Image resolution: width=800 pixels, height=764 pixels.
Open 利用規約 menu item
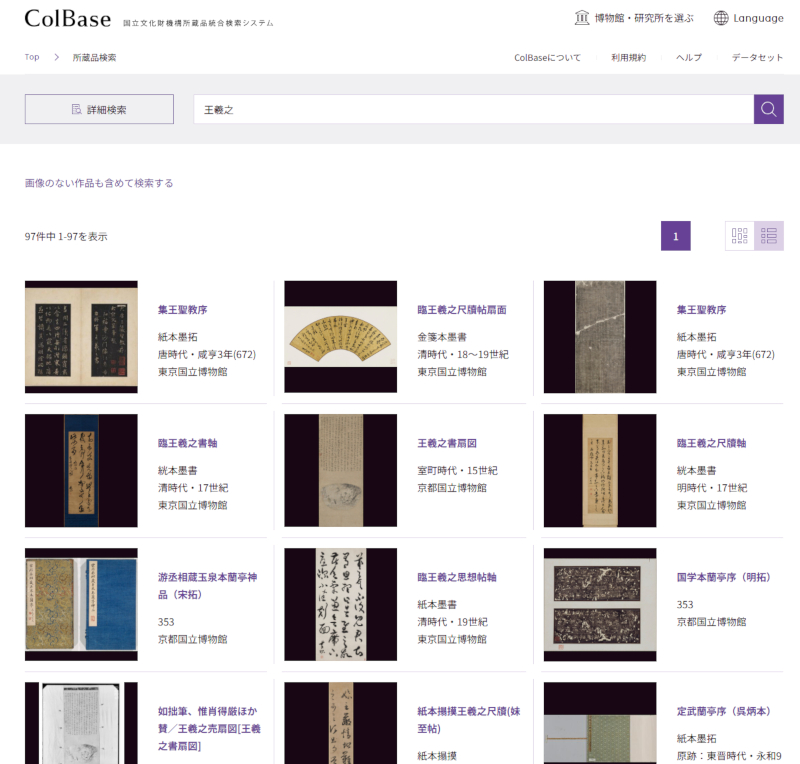tap(629, 58)
